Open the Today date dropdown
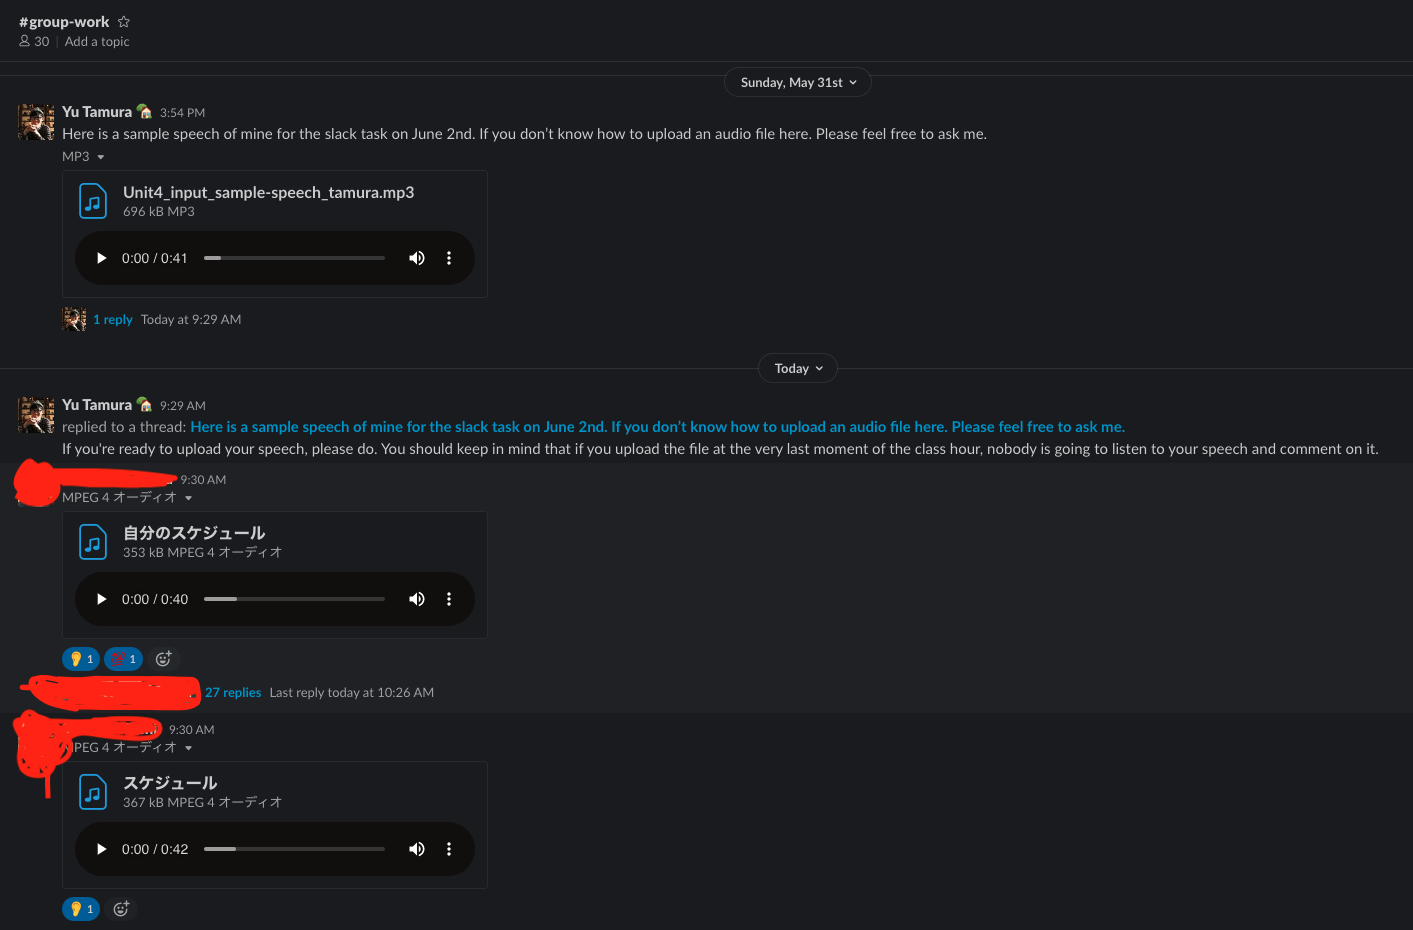Screen dimensions: 1413x930 pos(797,369)
